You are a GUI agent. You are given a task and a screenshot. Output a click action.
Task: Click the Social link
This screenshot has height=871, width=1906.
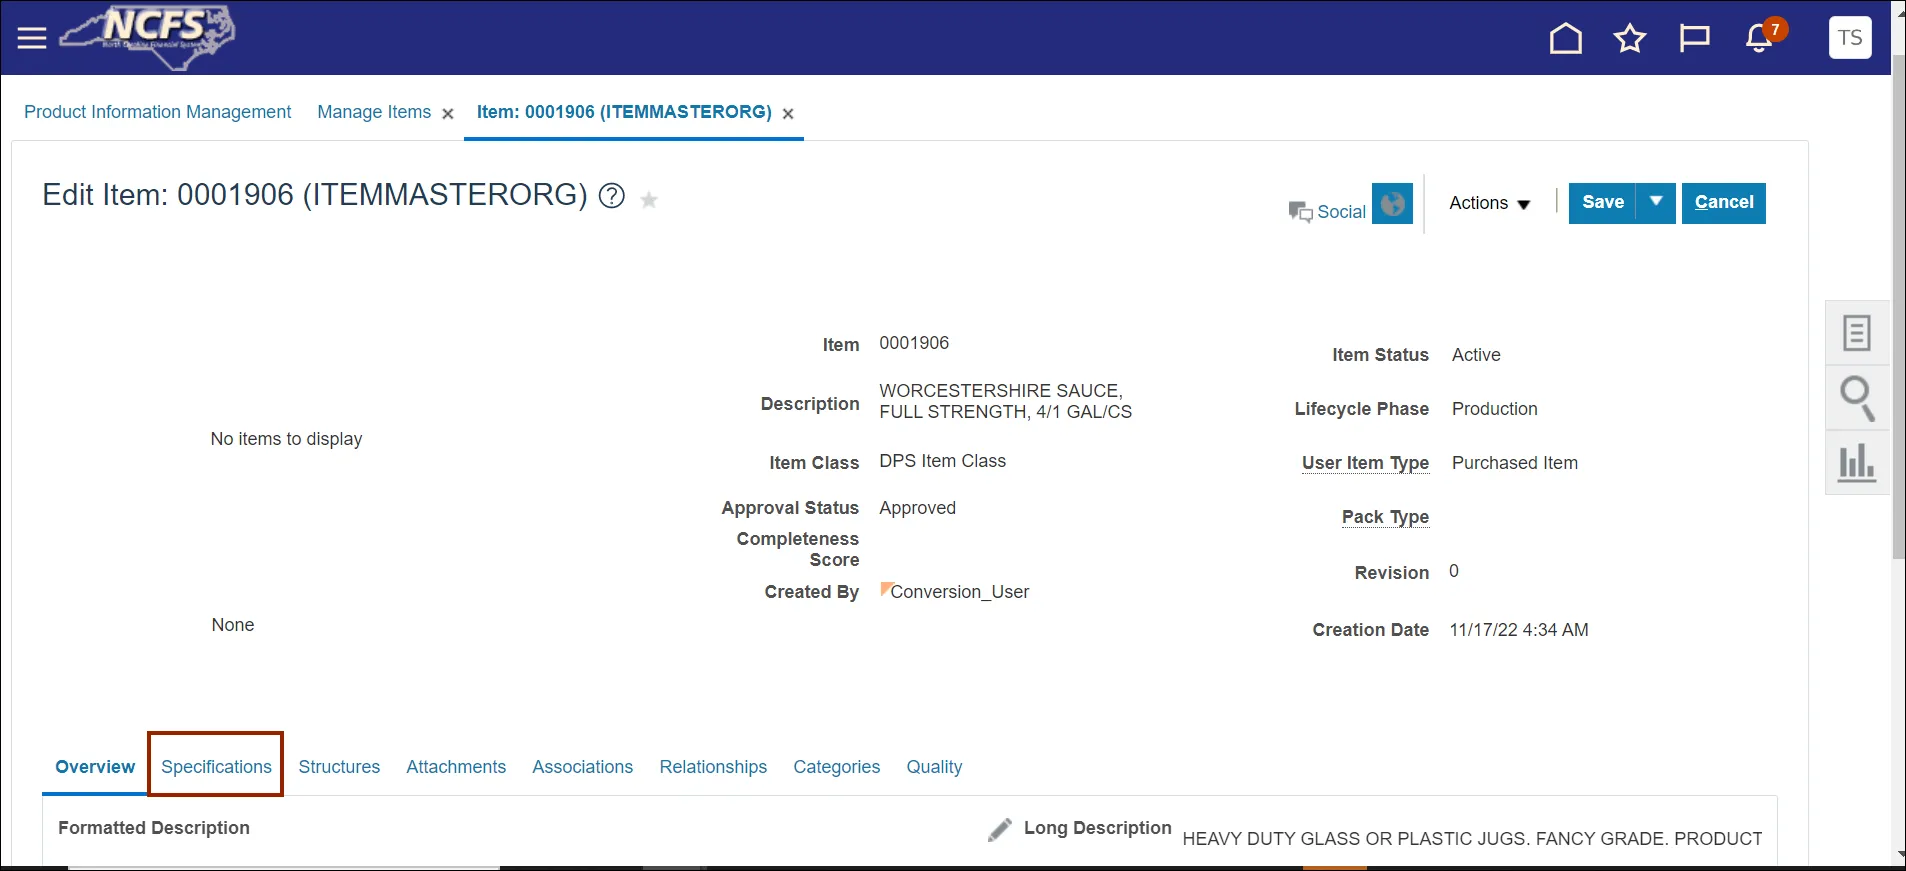click(1341, 212)
